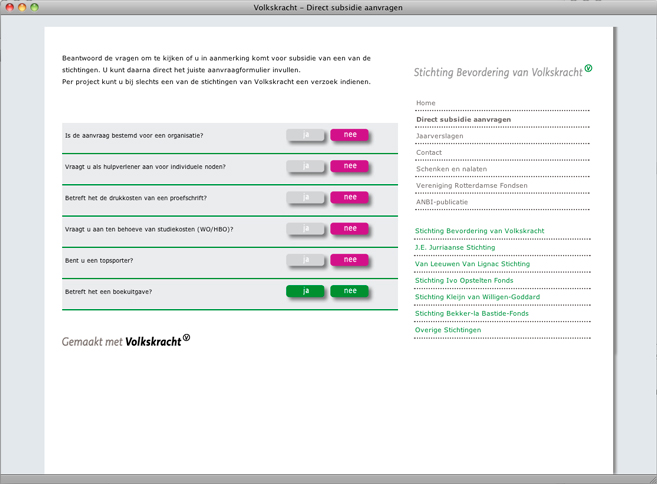
Task: Answer 'ja' for topsporter question
Action: click(305, 260)
